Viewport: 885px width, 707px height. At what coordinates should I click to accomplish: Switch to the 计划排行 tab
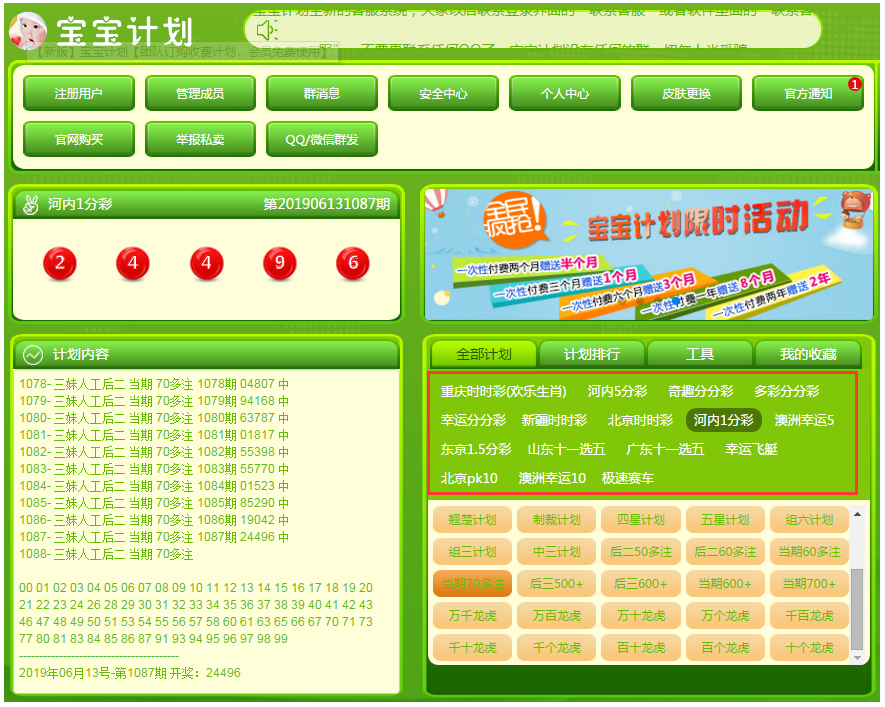click(x=591, y=354)
